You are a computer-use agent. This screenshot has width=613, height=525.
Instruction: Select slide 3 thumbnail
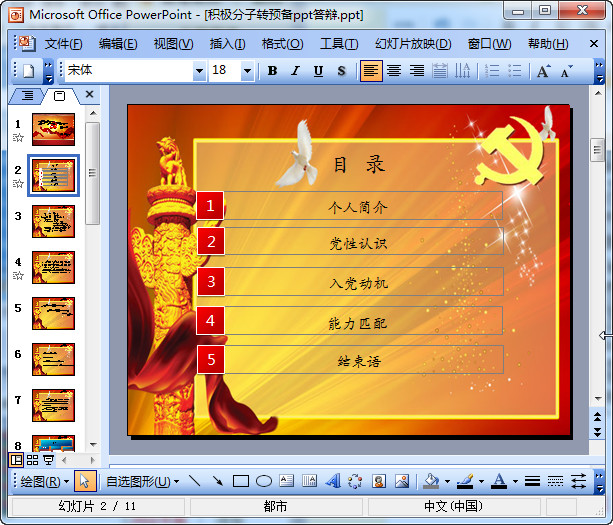[x=53, y=221]
